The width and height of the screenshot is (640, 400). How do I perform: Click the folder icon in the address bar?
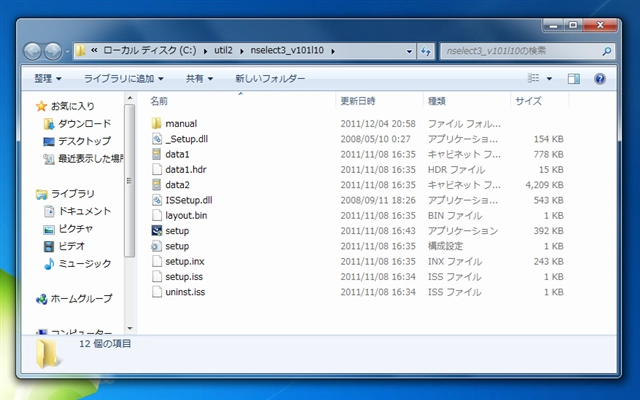(x=81, y=51)
